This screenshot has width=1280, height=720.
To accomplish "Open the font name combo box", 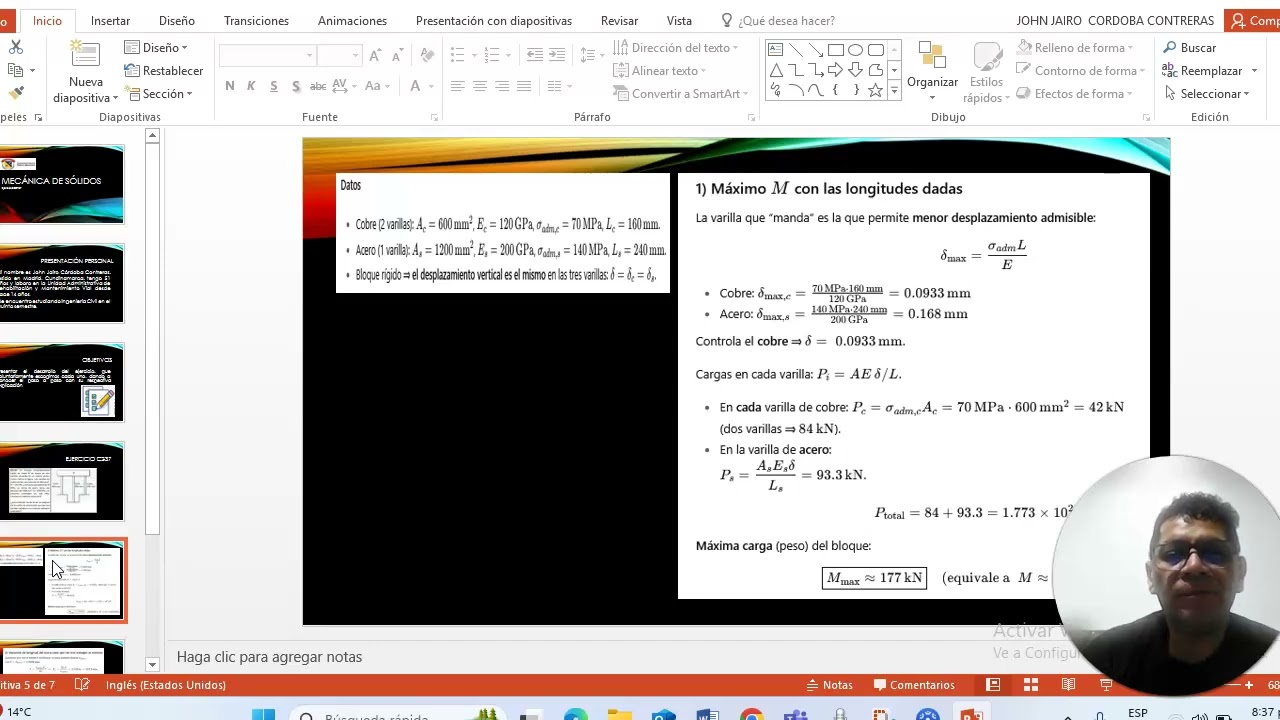I will coord(267,56).
